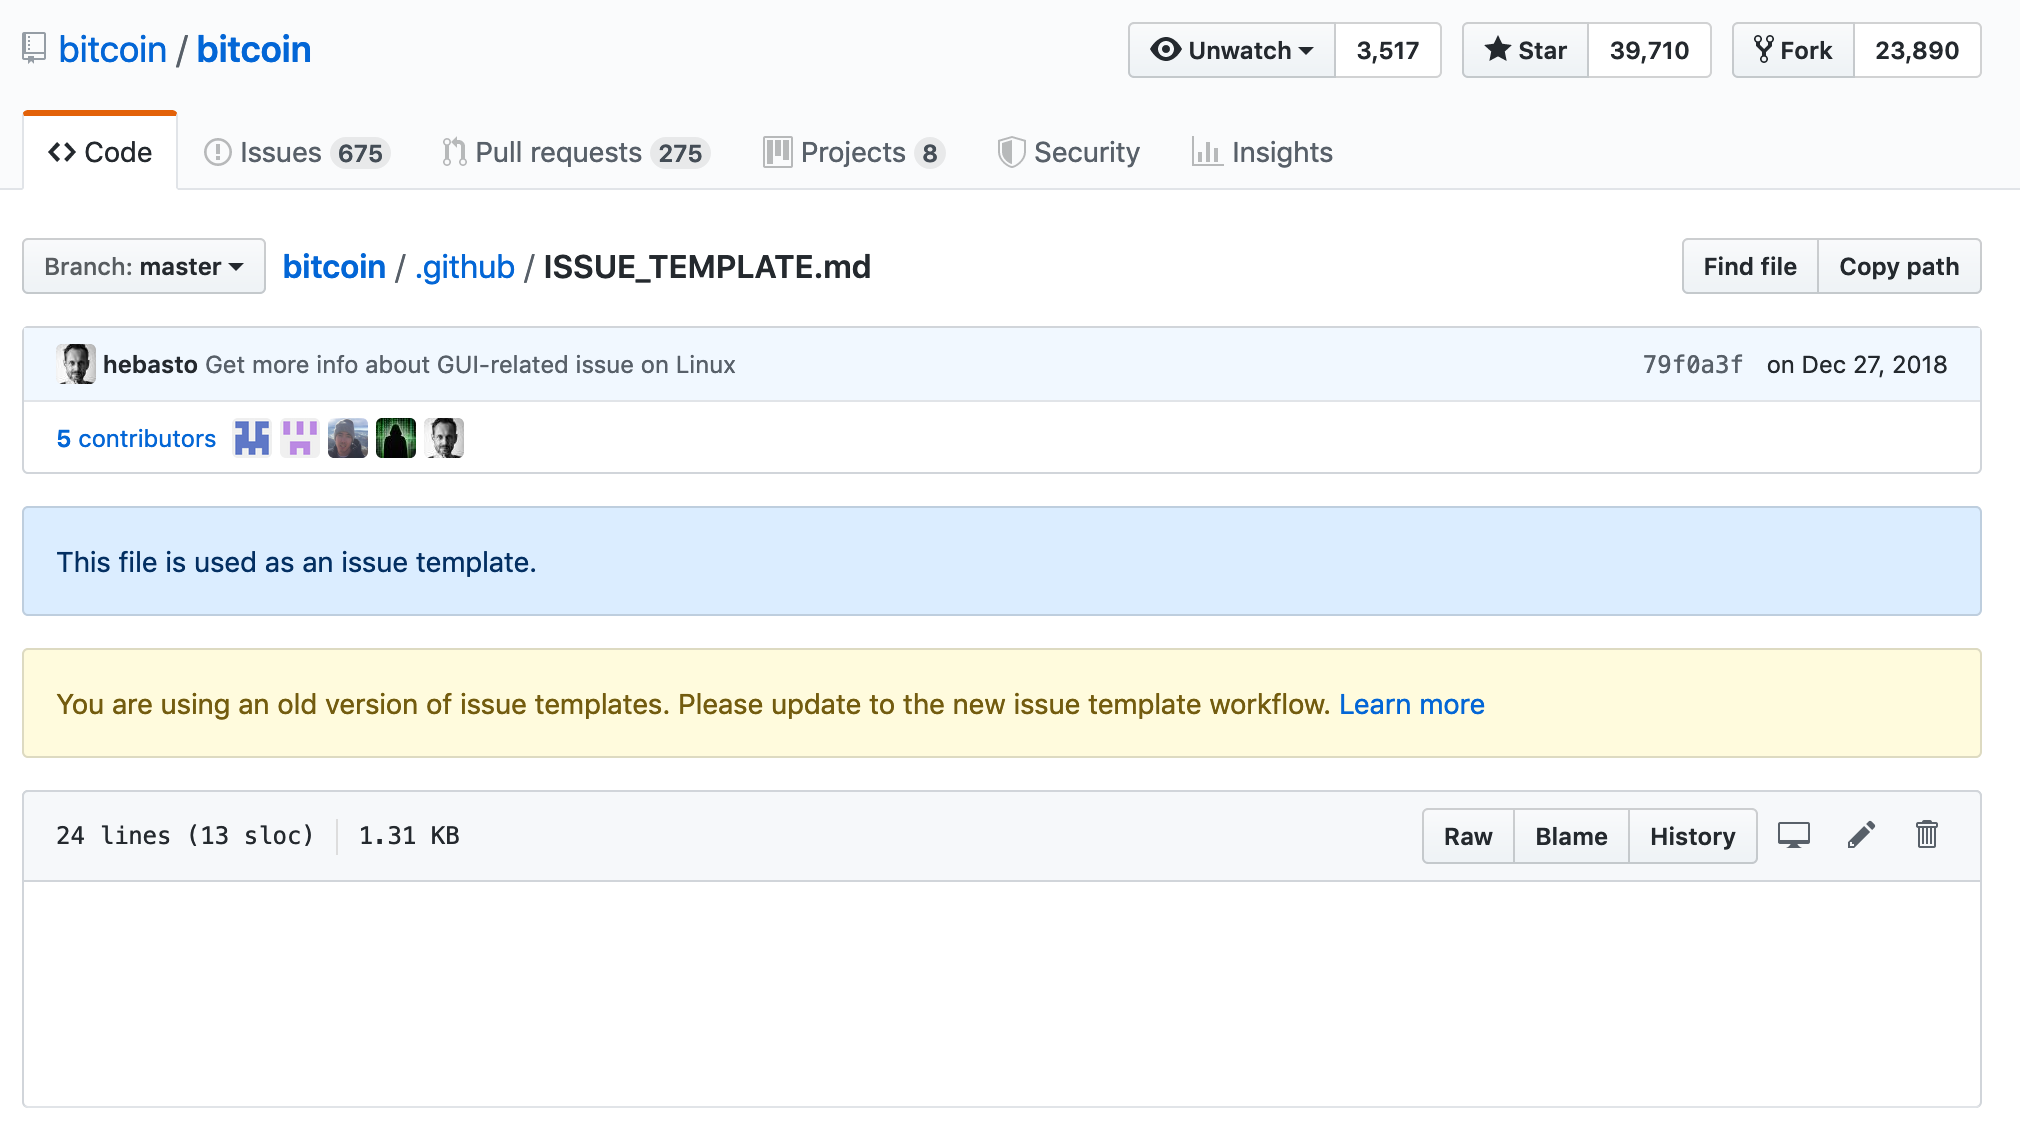Switch to the Issues tab

(x=296, y=152)
